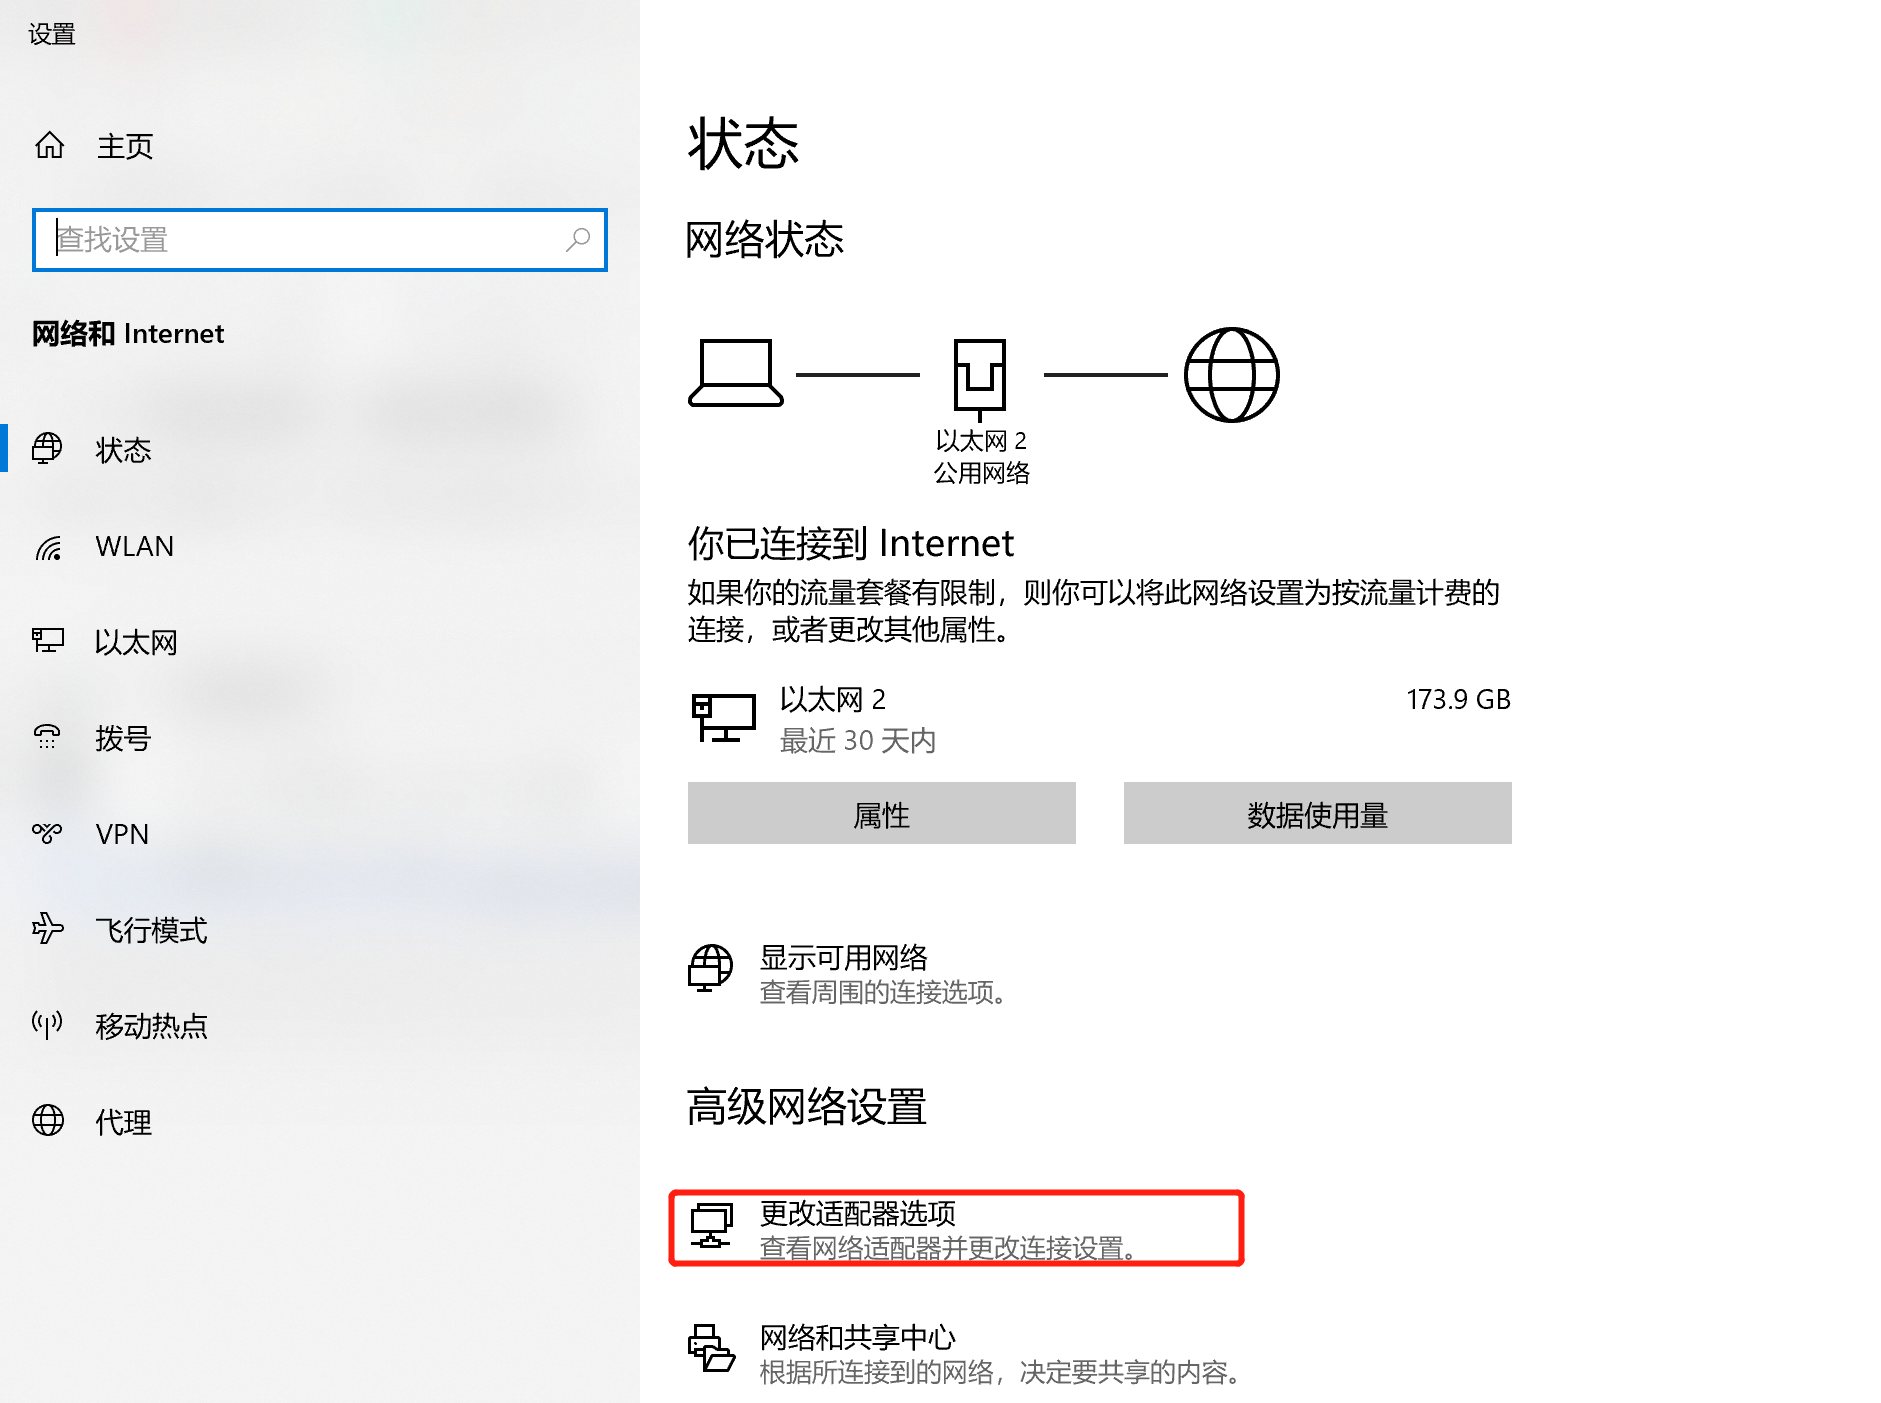Open WLAN via its Wi-Fi icon

pos(48,547)
